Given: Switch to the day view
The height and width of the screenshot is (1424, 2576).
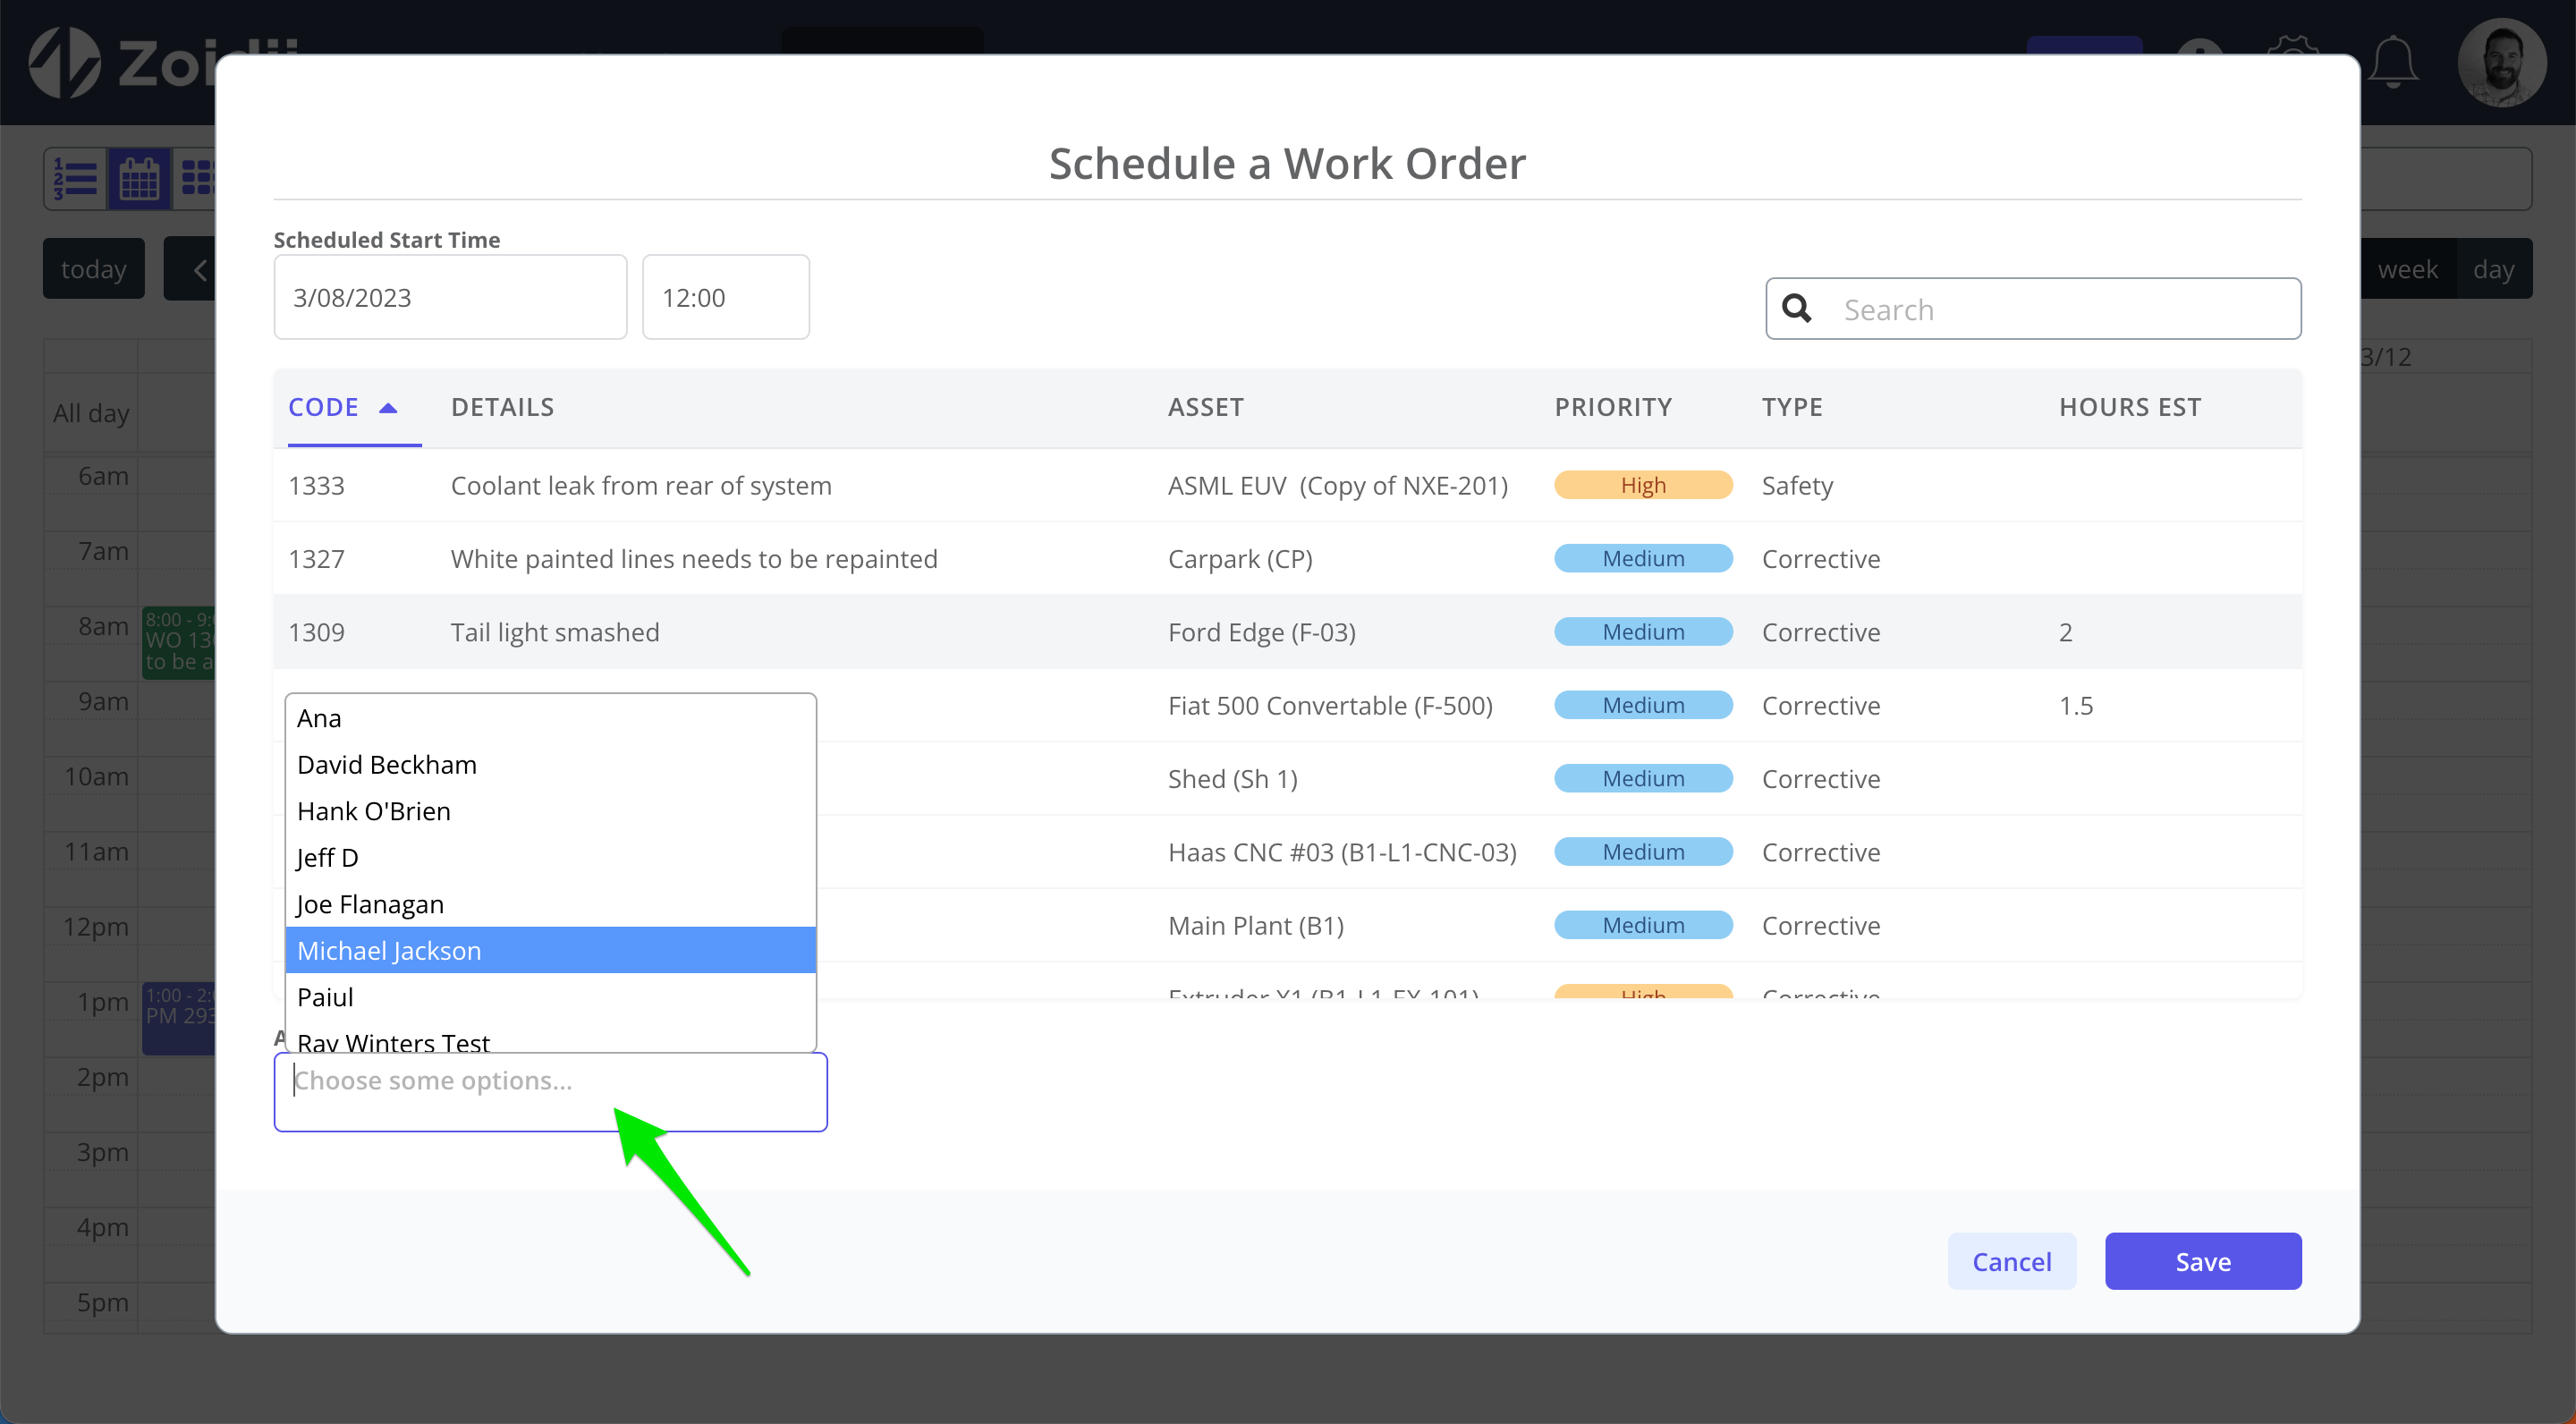Looking at the screenshot, I should (2495, 268).
